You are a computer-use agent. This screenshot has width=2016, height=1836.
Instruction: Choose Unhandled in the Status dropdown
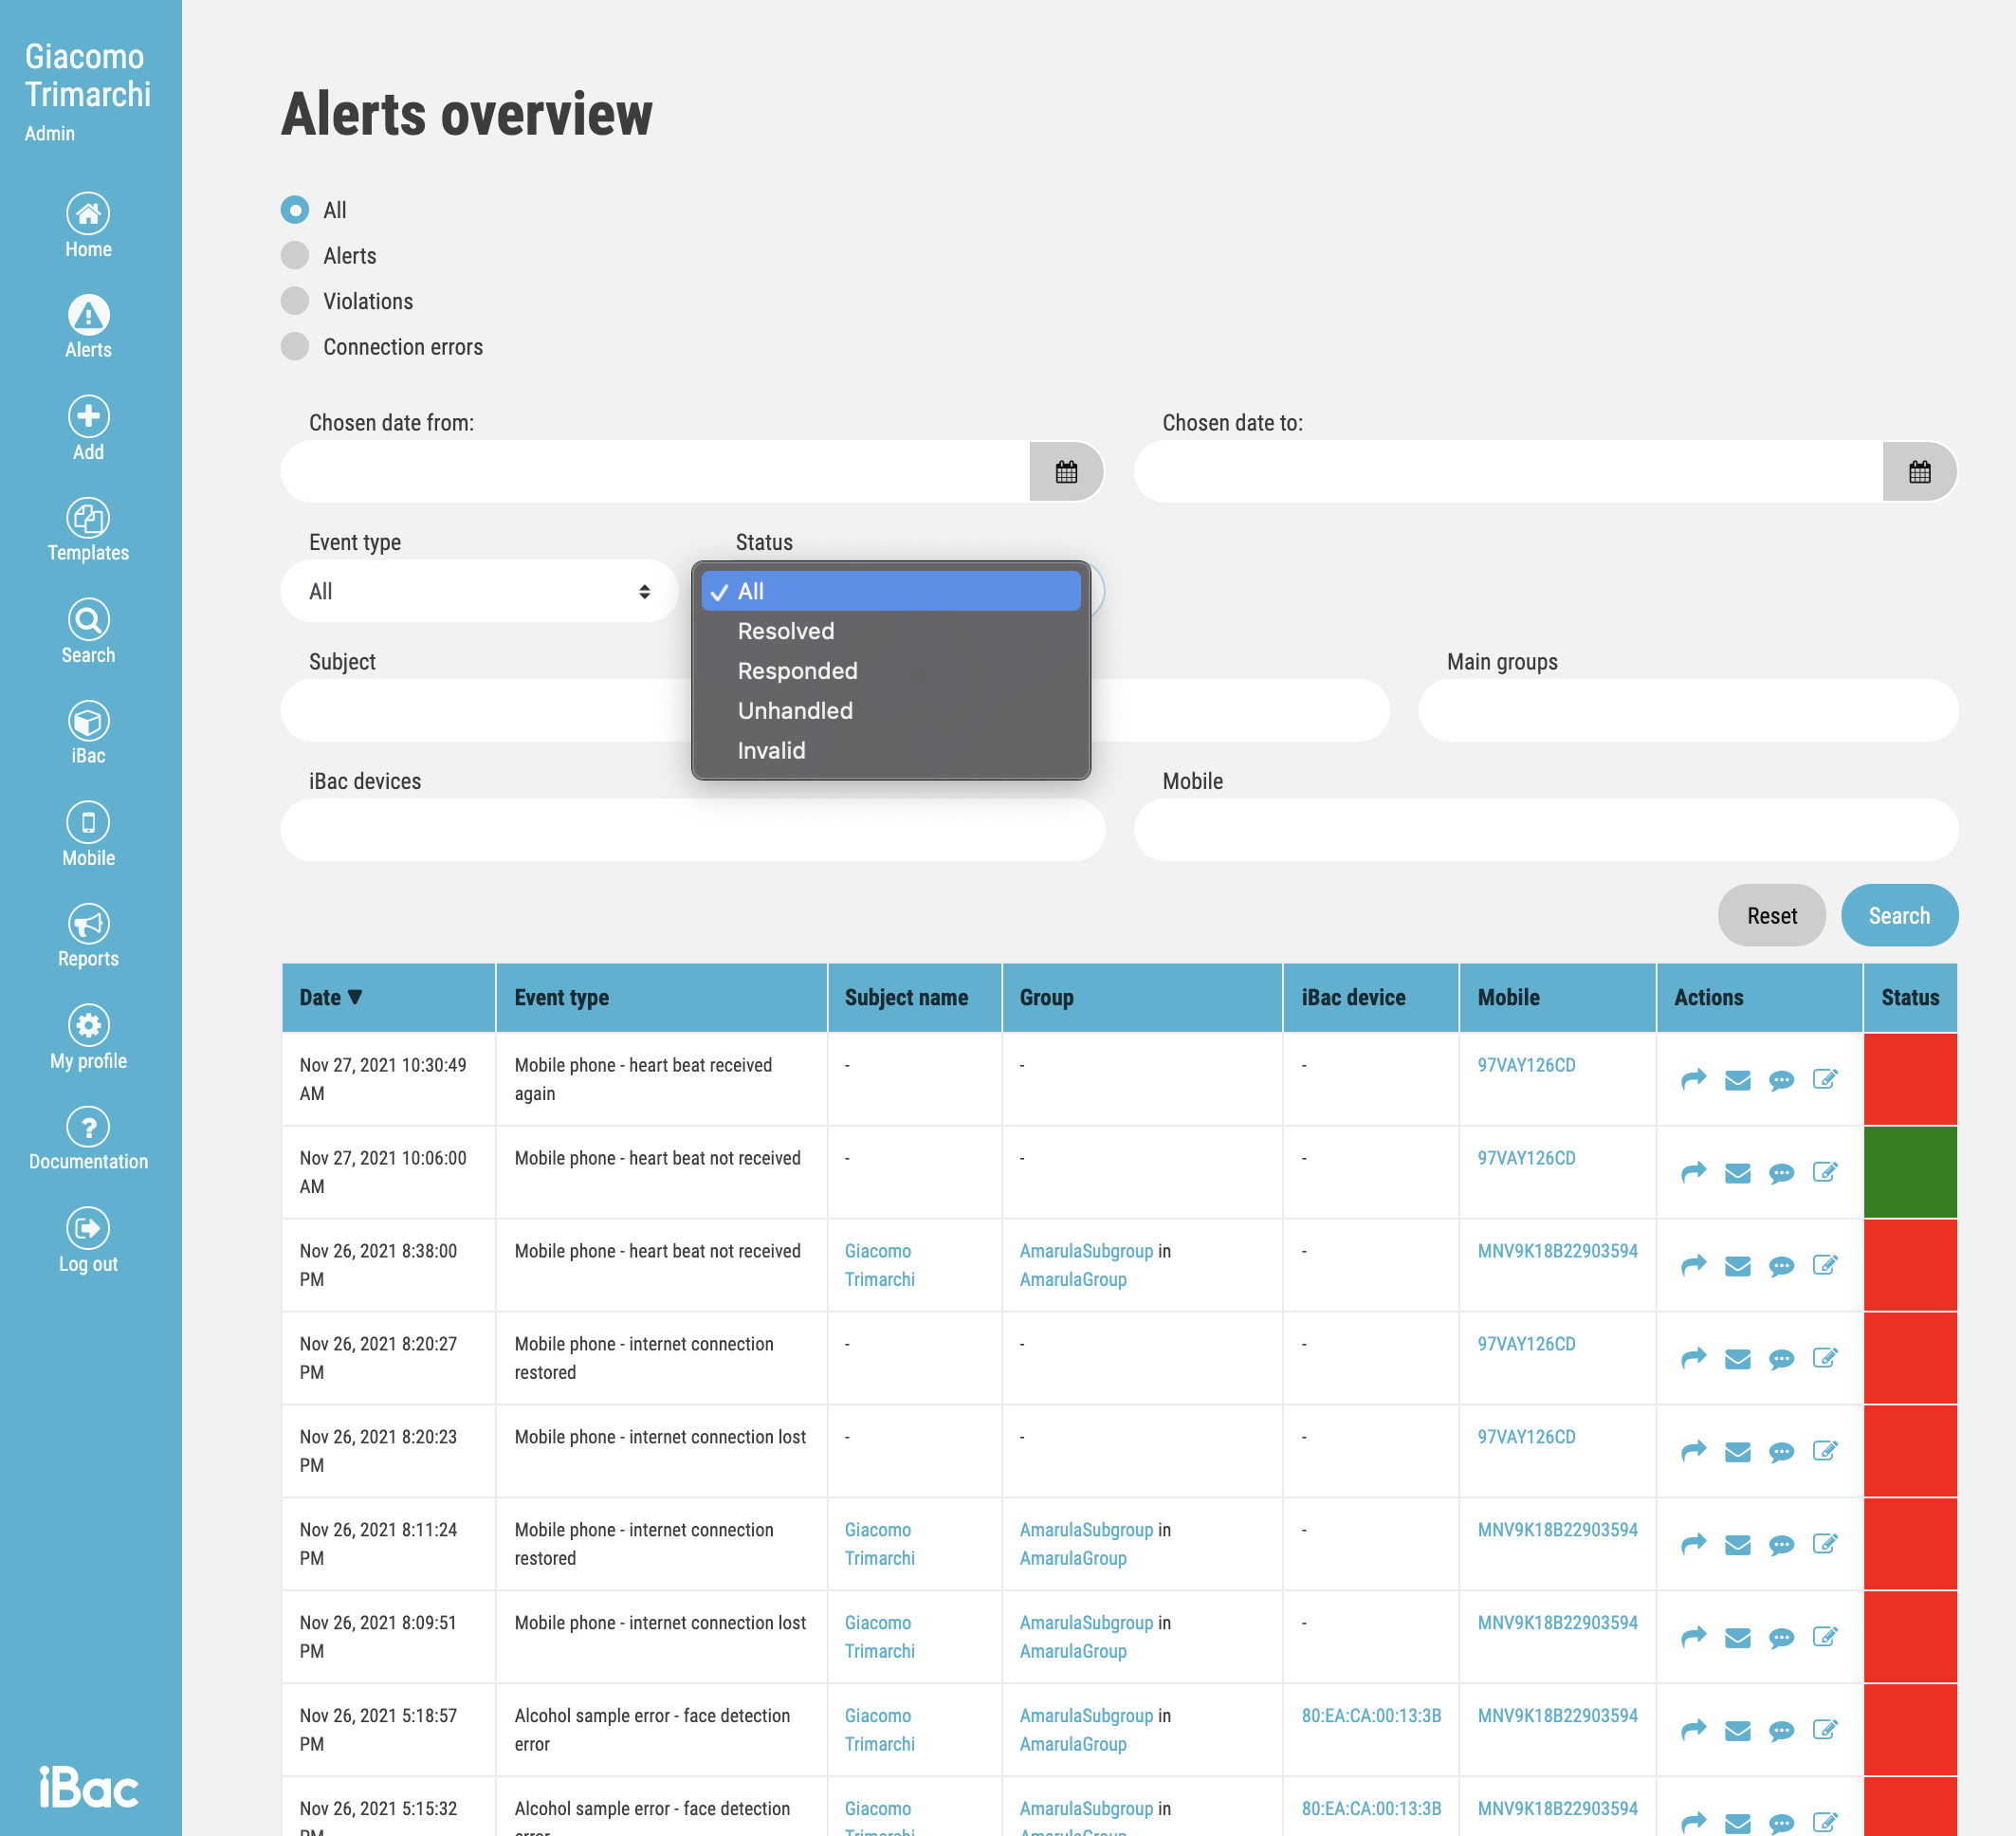coord(795,711)
